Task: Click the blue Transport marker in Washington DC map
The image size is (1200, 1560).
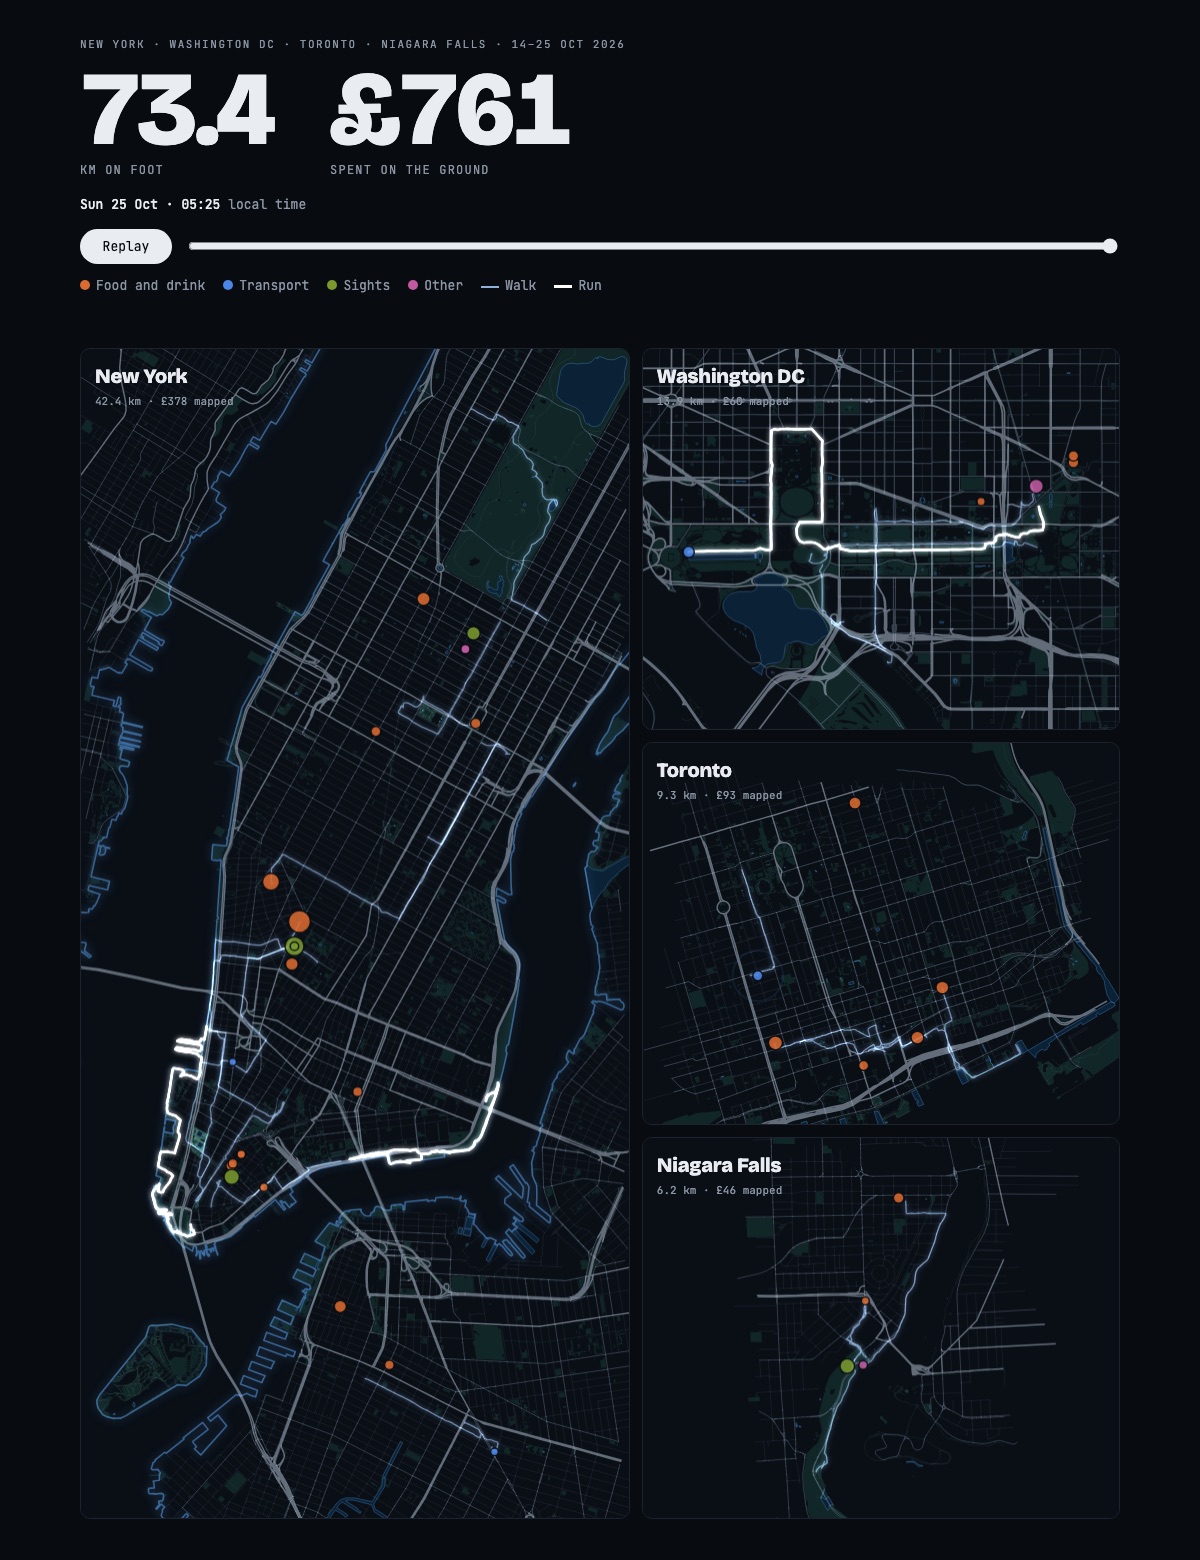Action: pyautogui.click(x=688, y=552)
